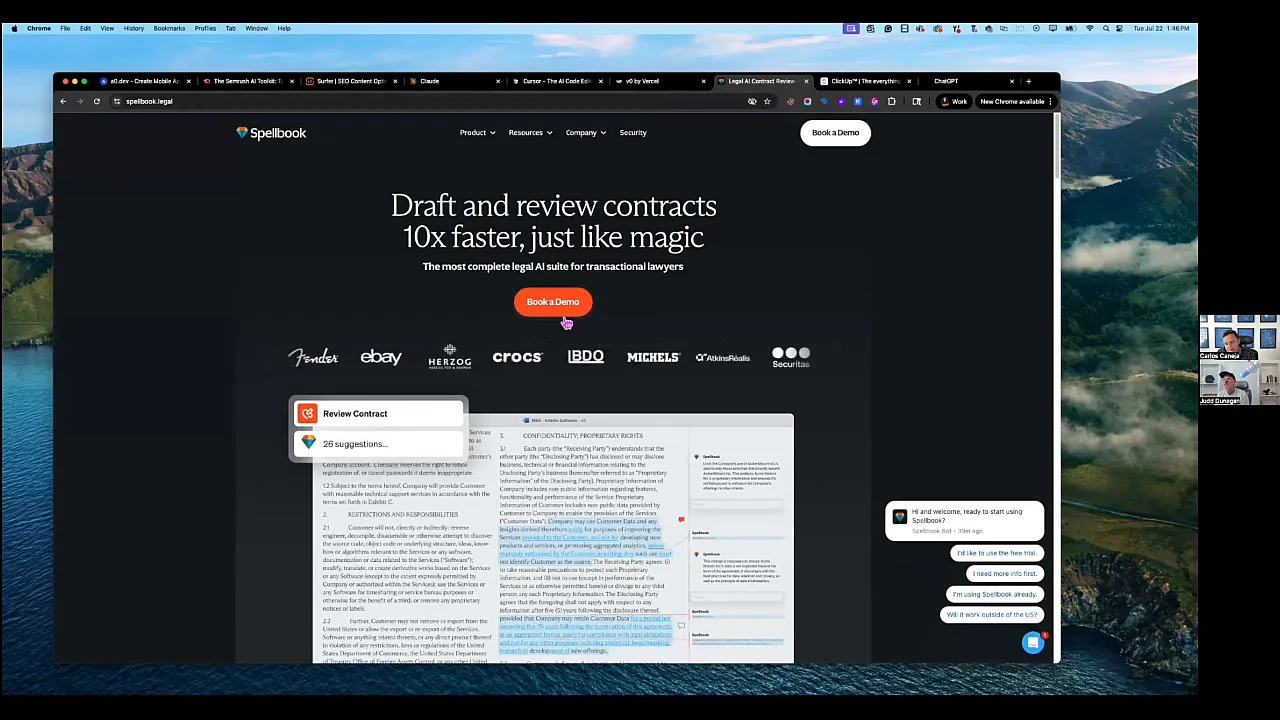The height and width of the screenshot is (720, 1280).
Task: Select Carlos Caneja video thumbnail
Action: (x=1239, y=338)
